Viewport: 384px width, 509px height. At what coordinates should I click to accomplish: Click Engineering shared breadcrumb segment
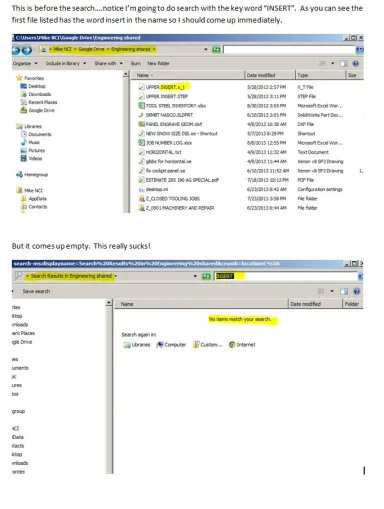pyautogui.click(x=131, y=49)
